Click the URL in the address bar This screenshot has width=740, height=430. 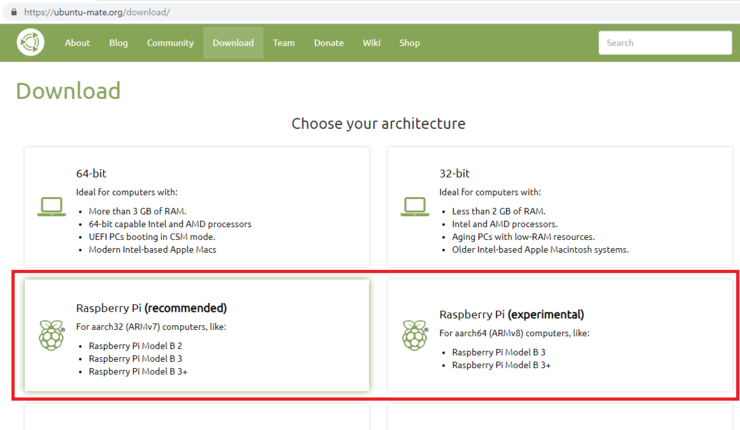click(x=97, y=12)
